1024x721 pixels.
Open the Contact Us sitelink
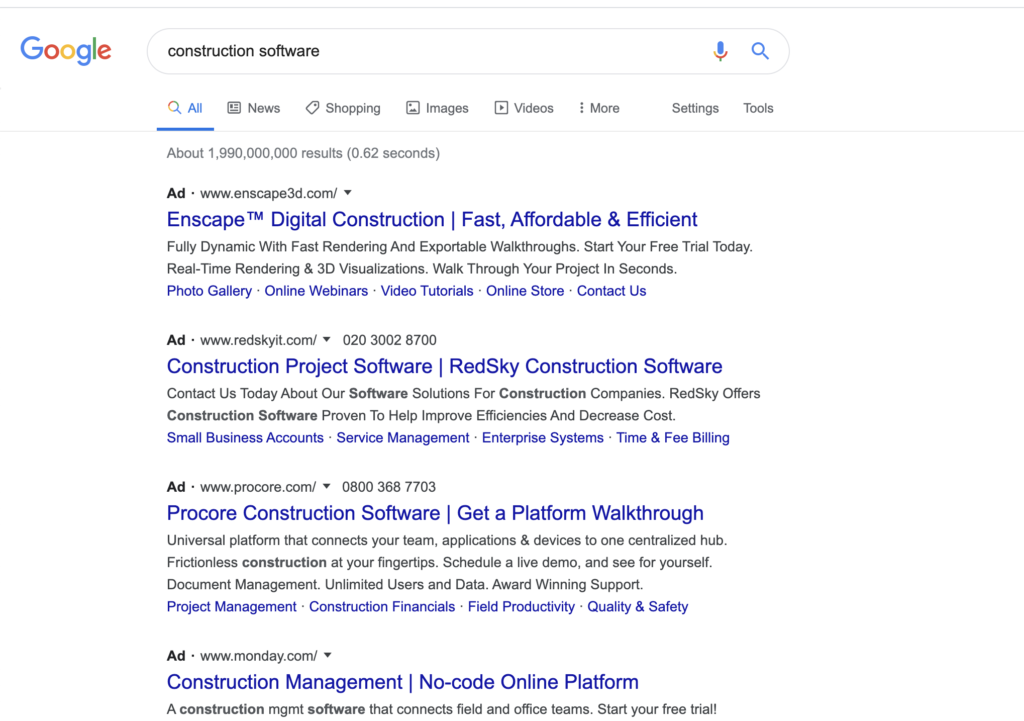(611, 291)
